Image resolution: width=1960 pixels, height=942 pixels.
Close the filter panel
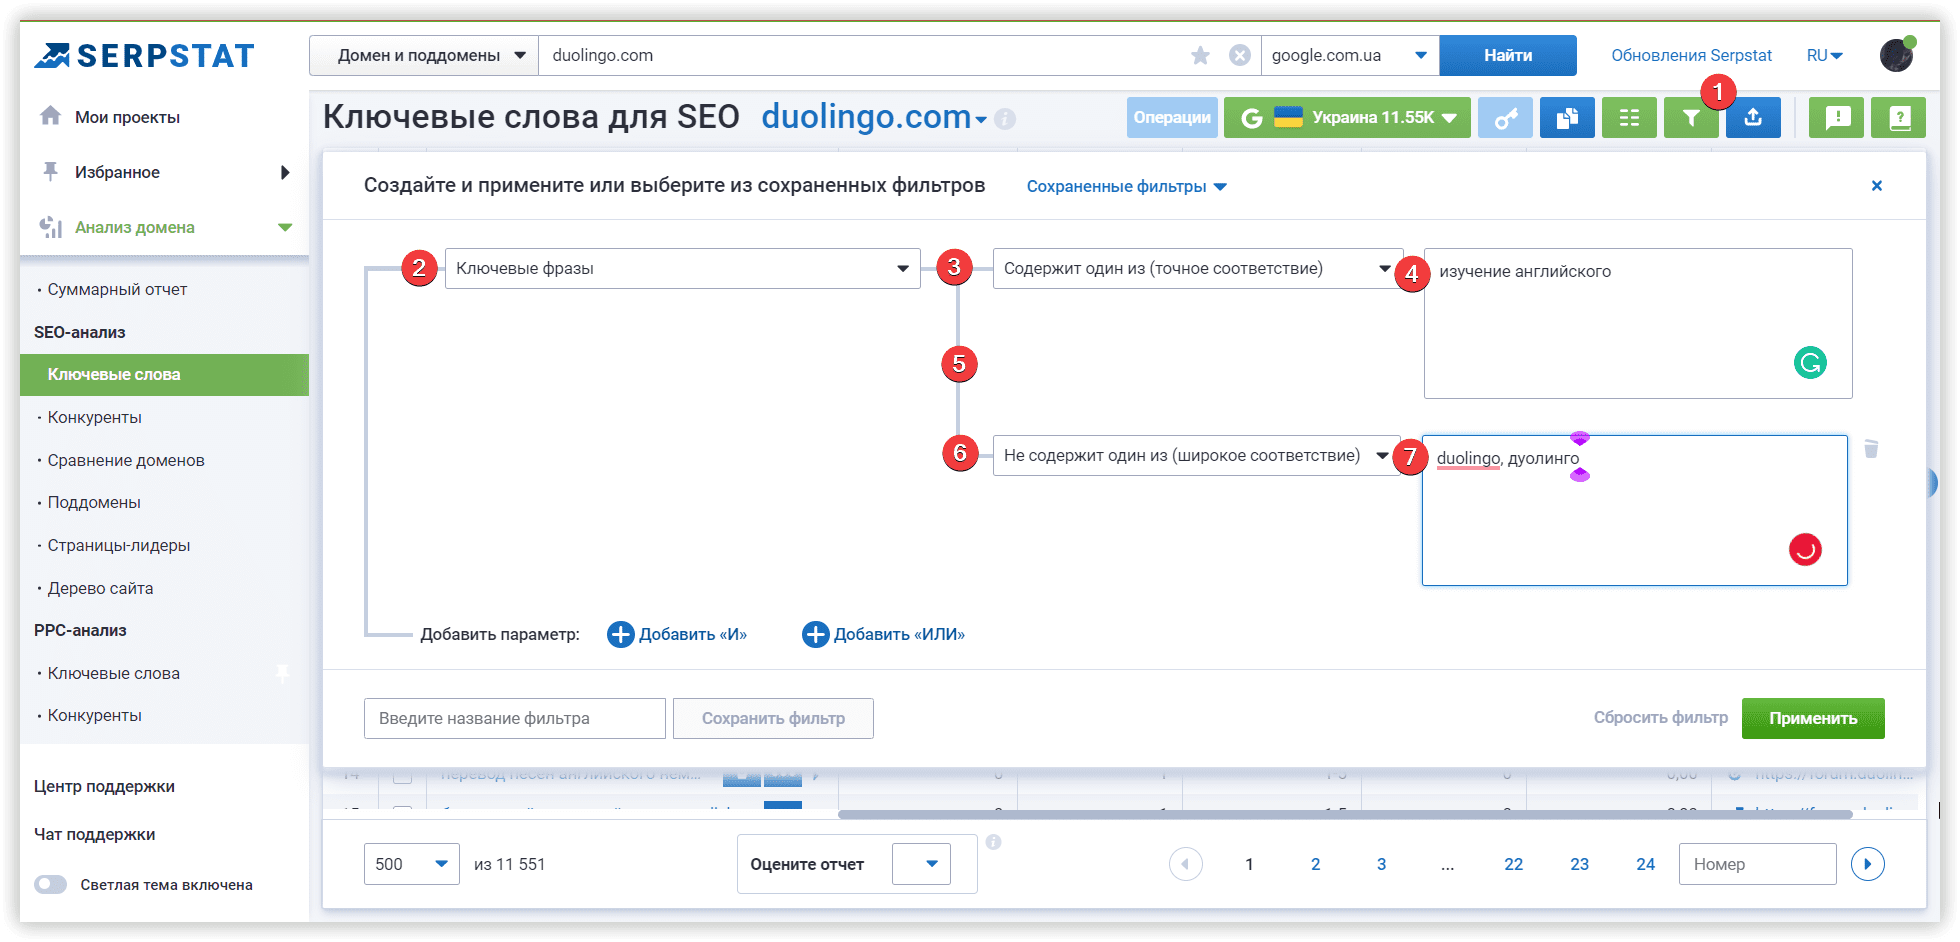[x=1877, y=186]
